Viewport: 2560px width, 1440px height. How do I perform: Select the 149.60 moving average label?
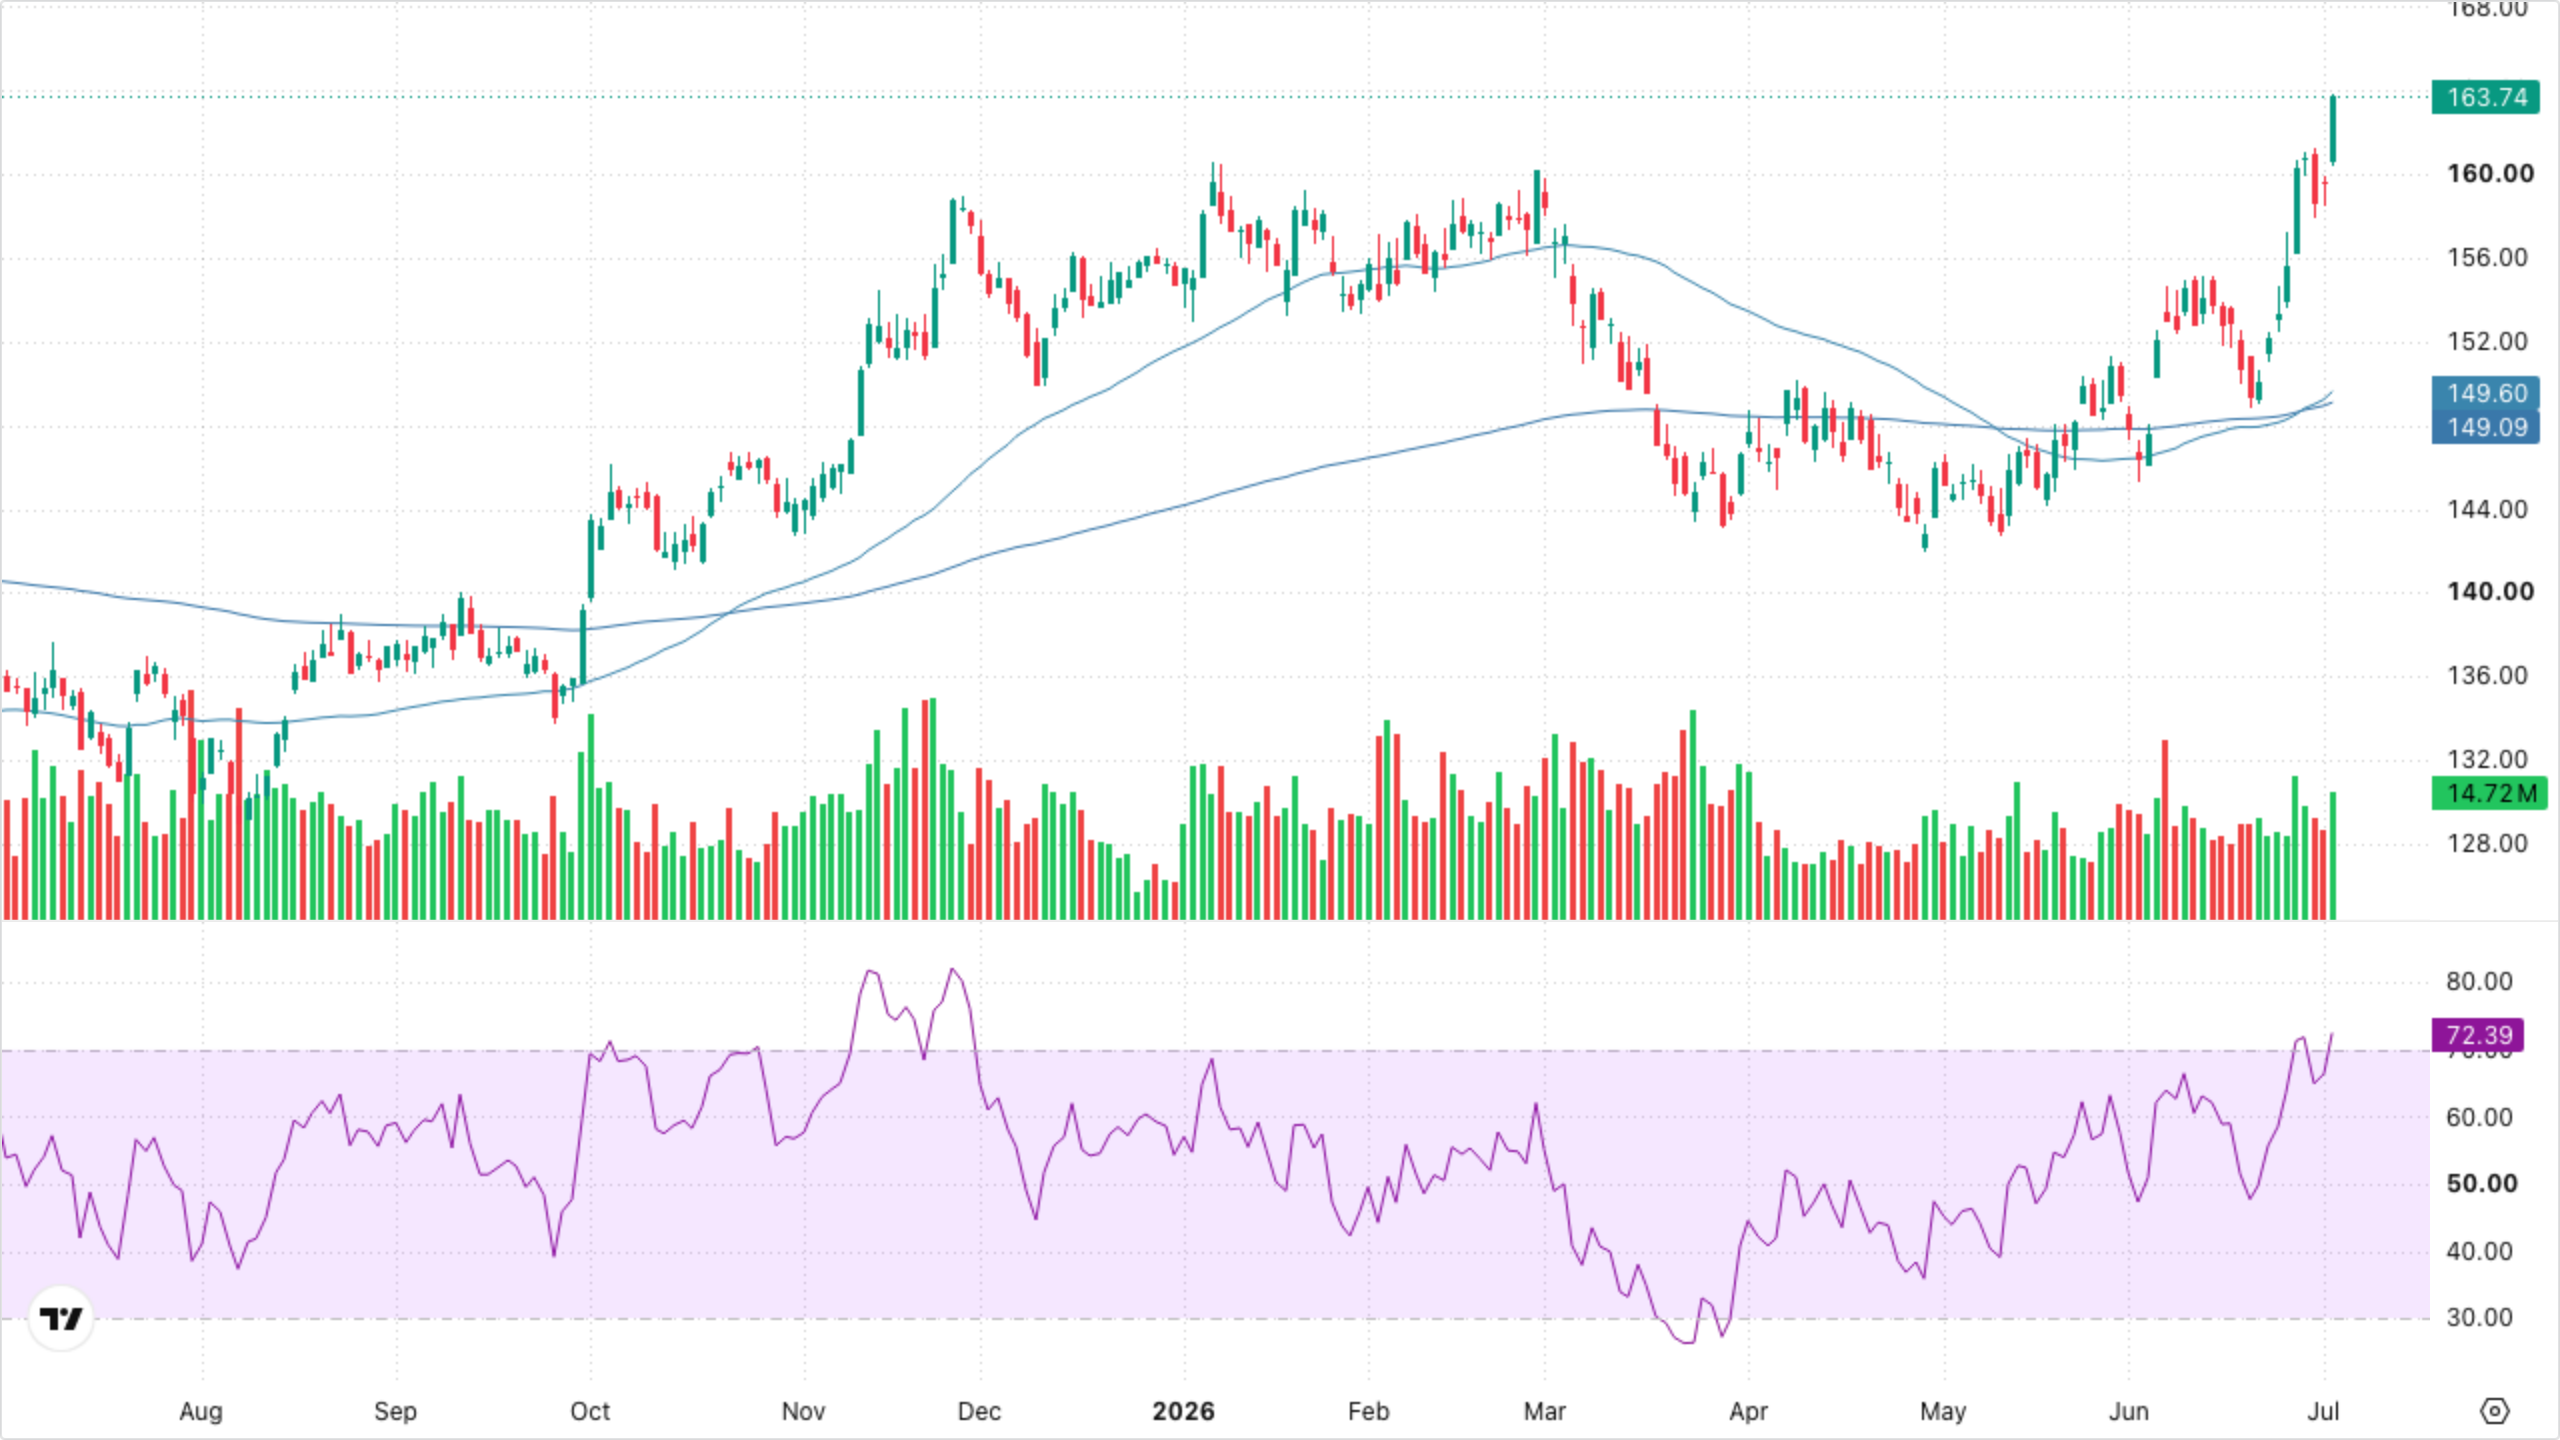coord(2486,393)
